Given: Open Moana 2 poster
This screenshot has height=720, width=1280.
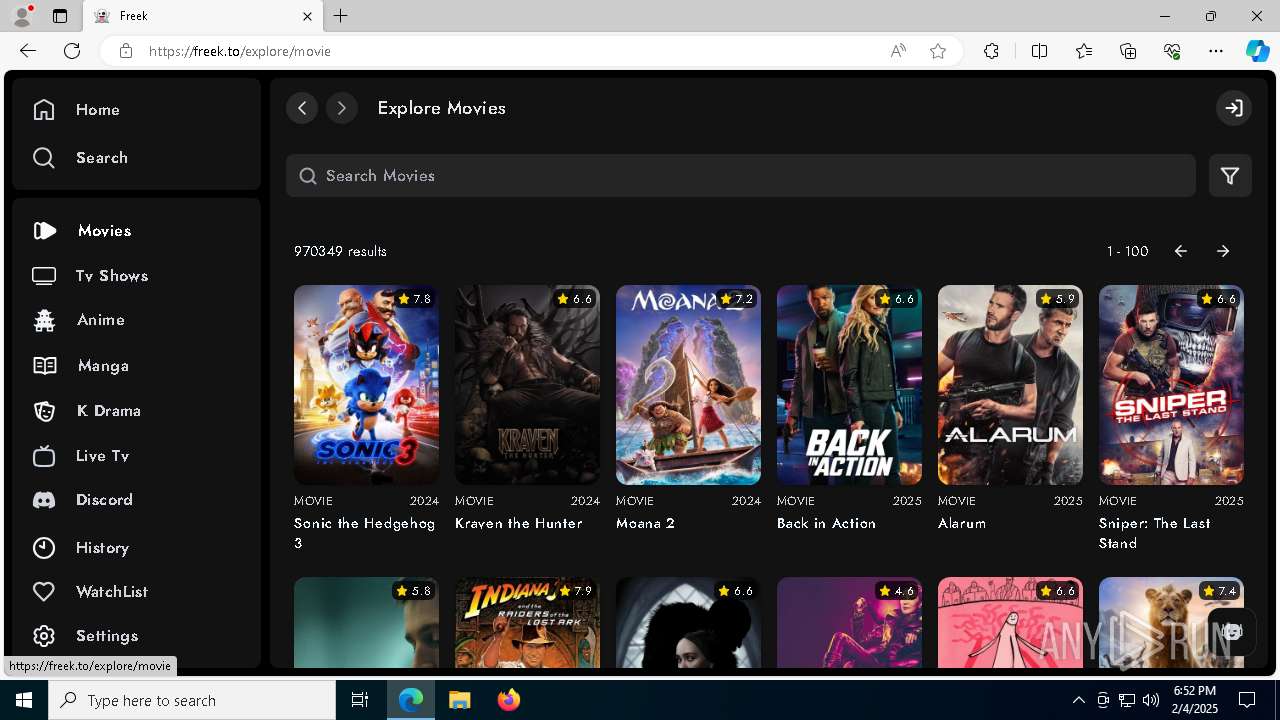Looking at the screenshot, I should click(x=688, y=385).
